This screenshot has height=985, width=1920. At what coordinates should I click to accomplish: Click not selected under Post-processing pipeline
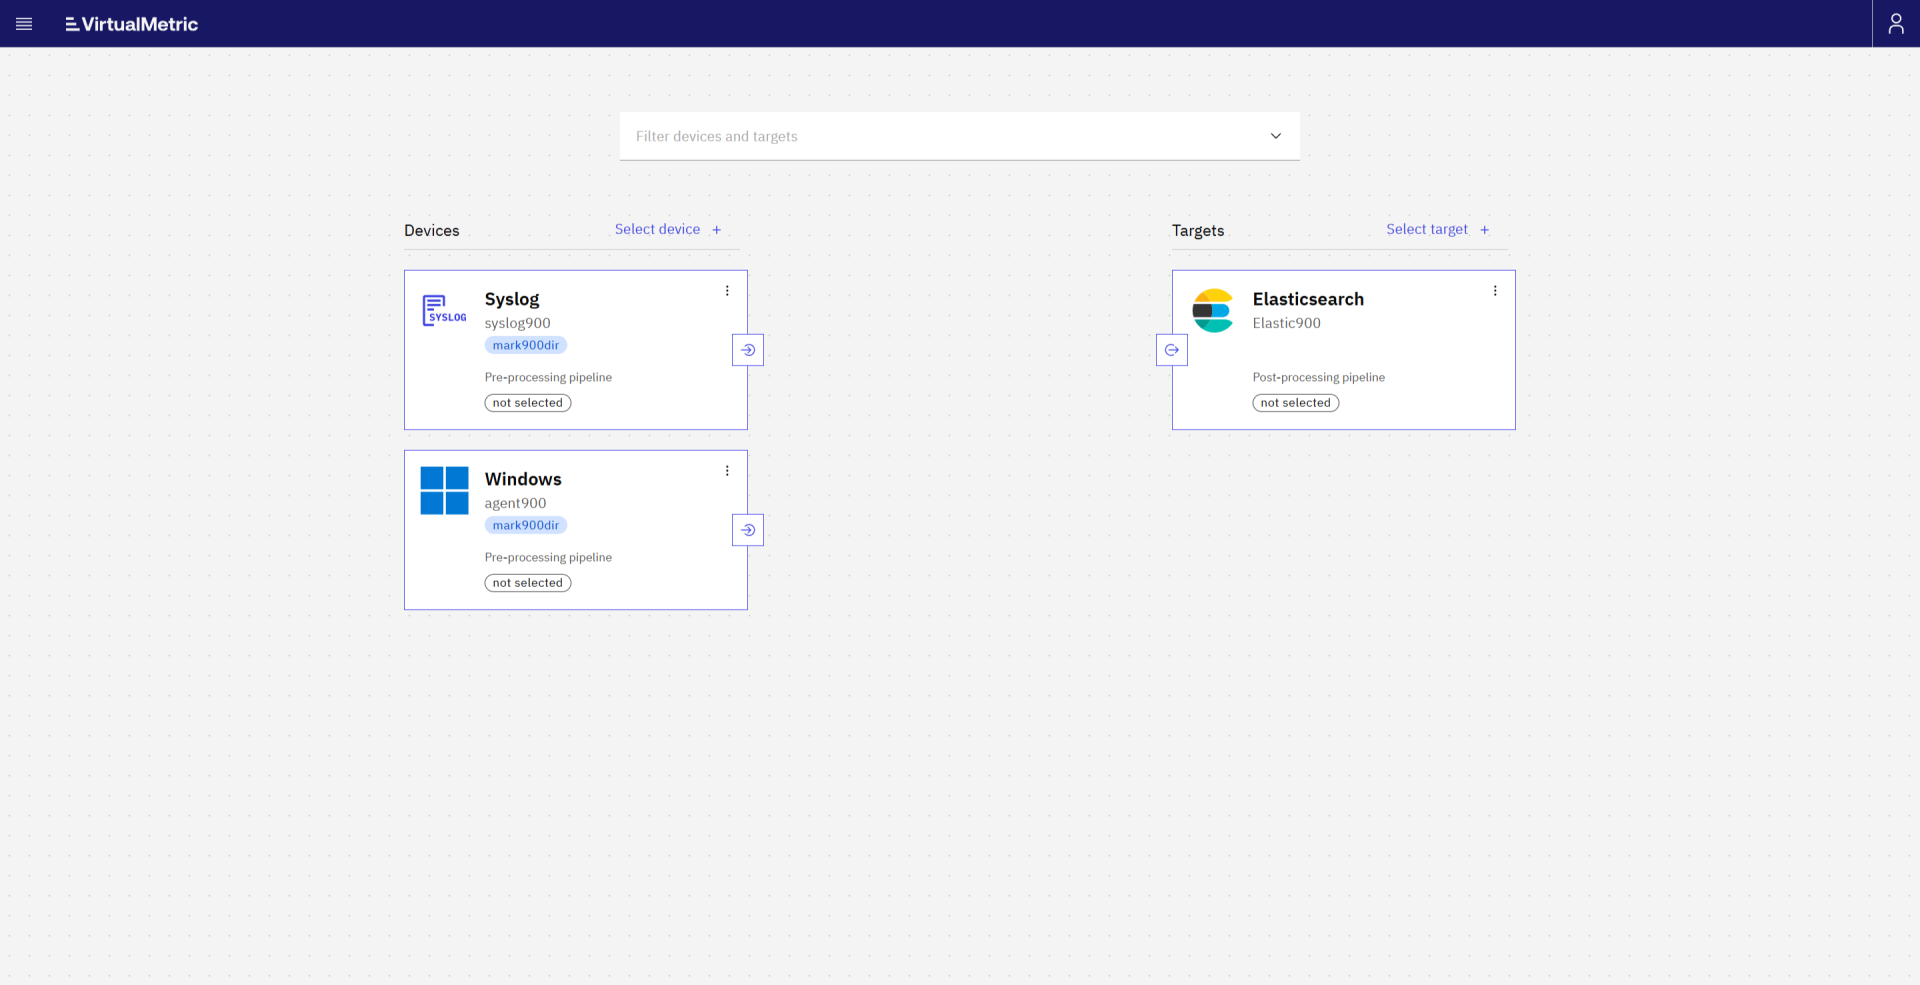click(x=1295, y=402)
